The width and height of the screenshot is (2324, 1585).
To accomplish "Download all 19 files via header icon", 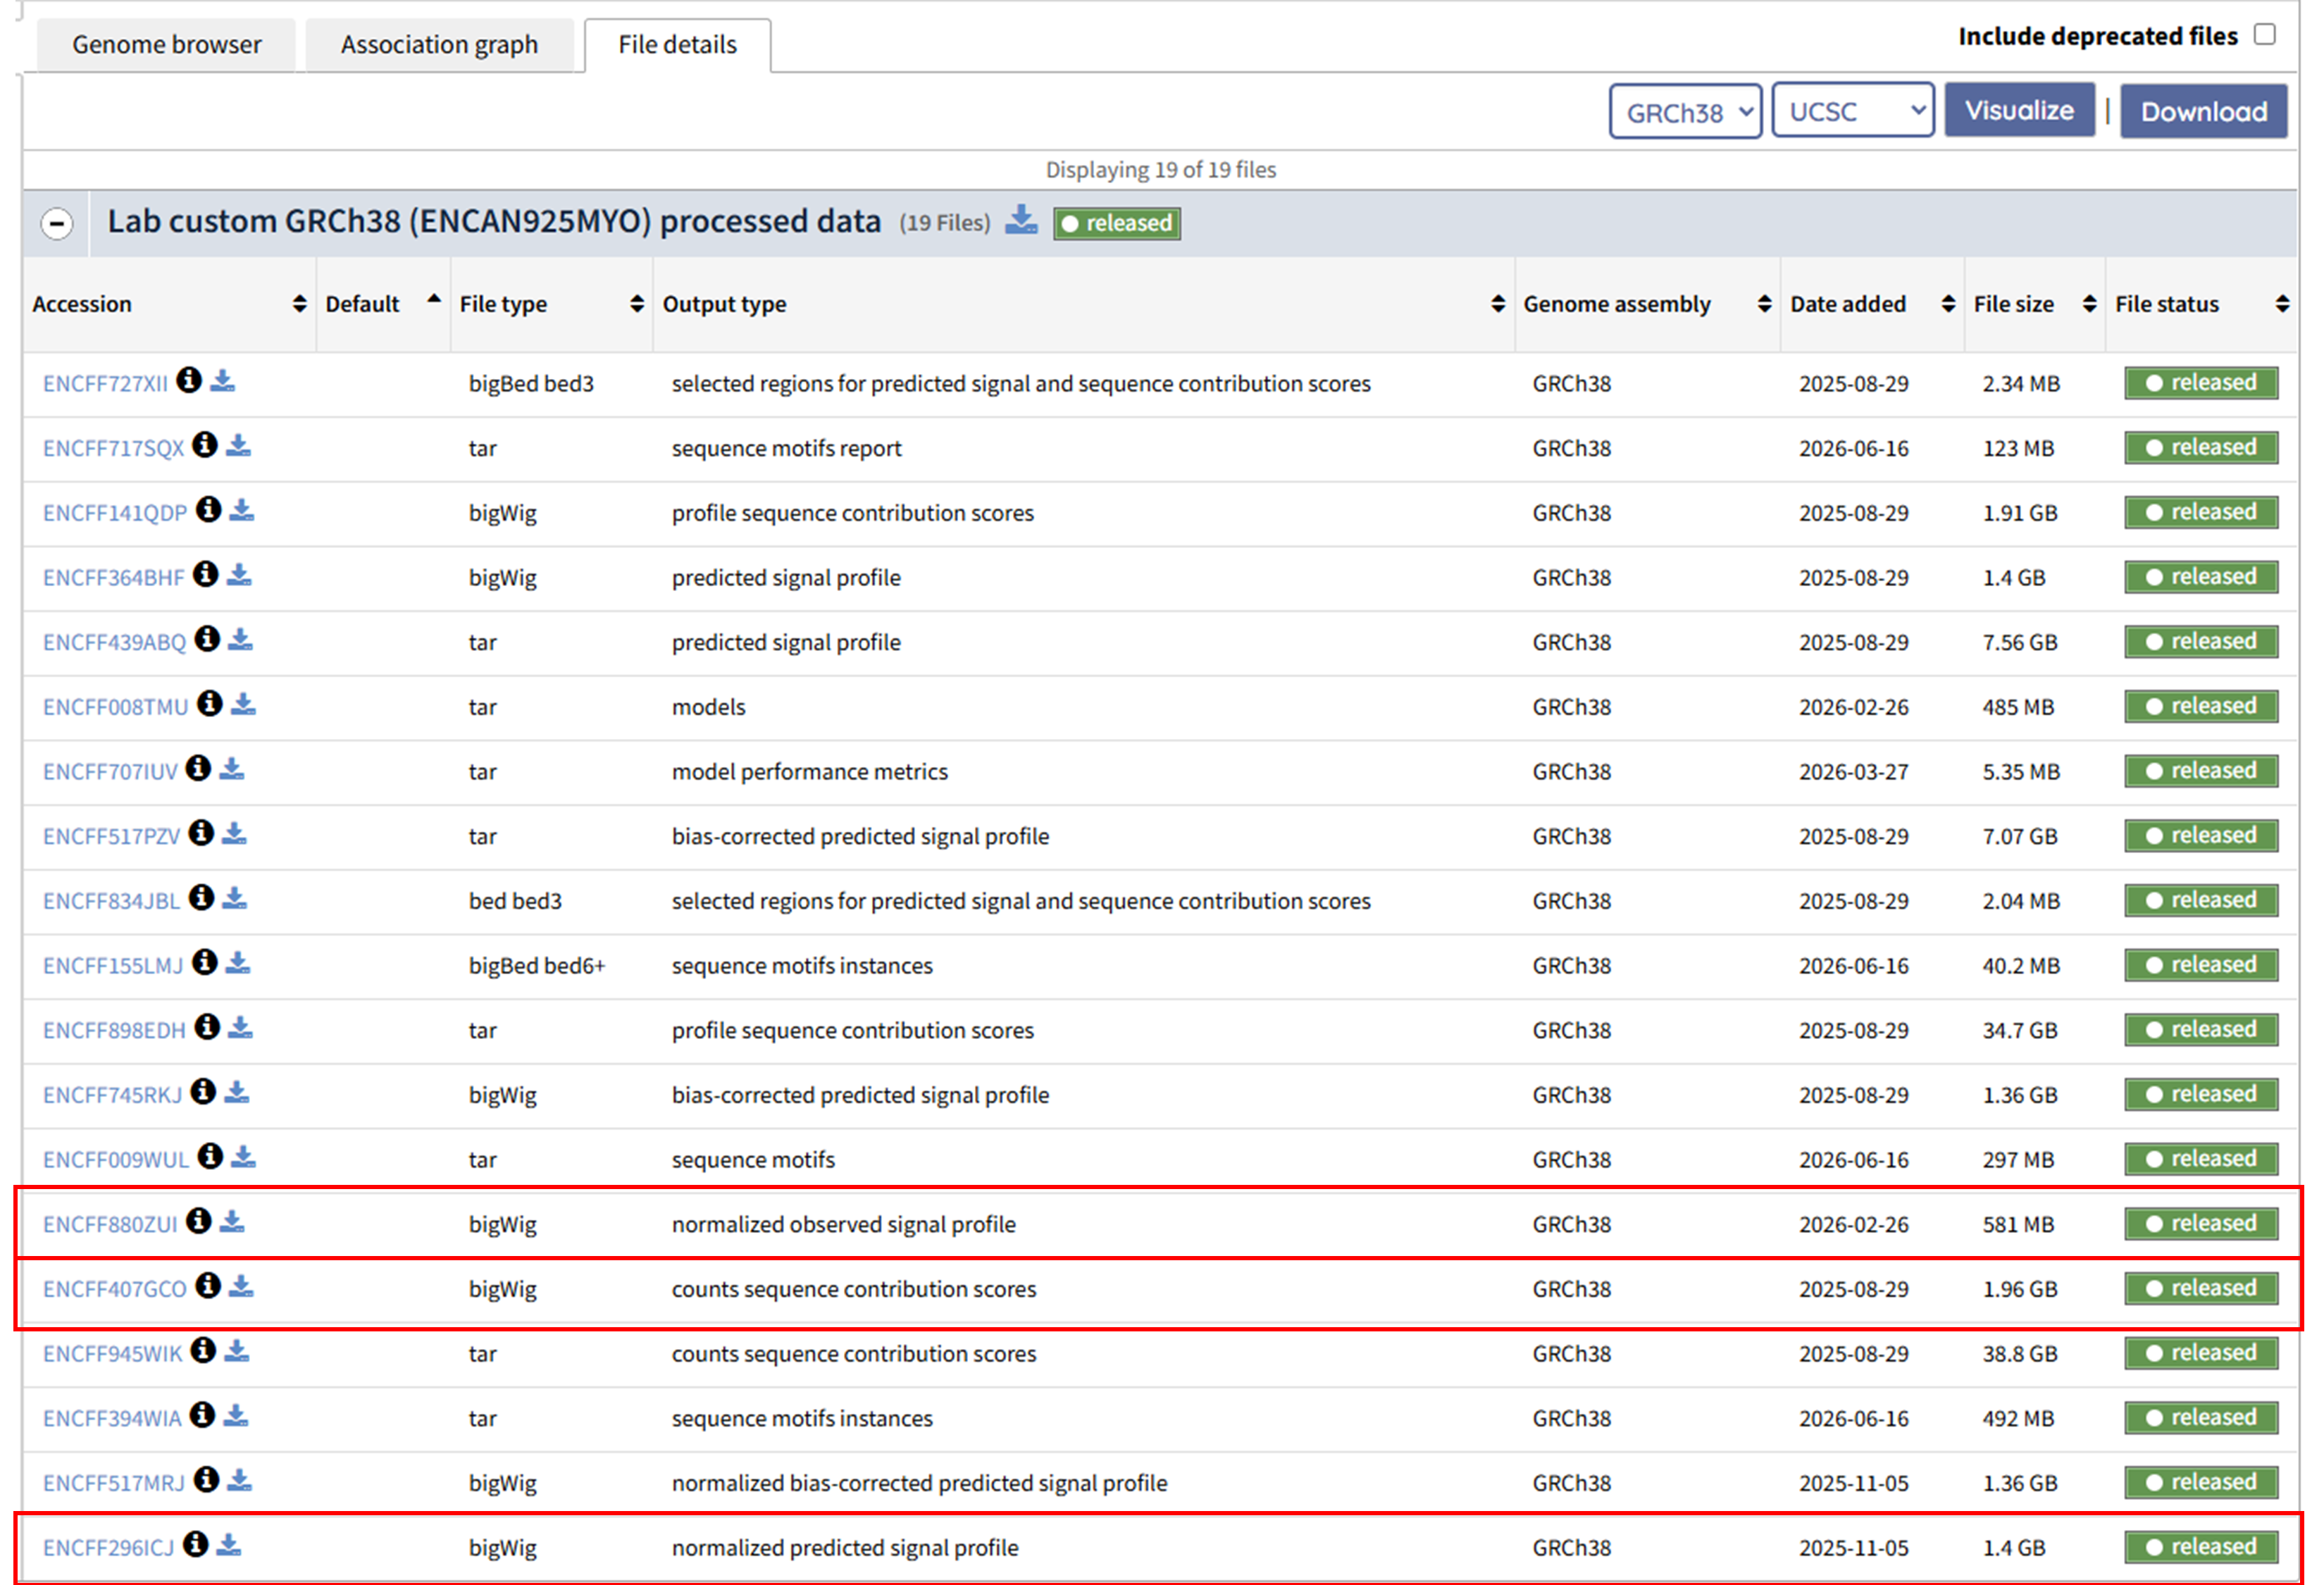I will tap(1021, 219).
